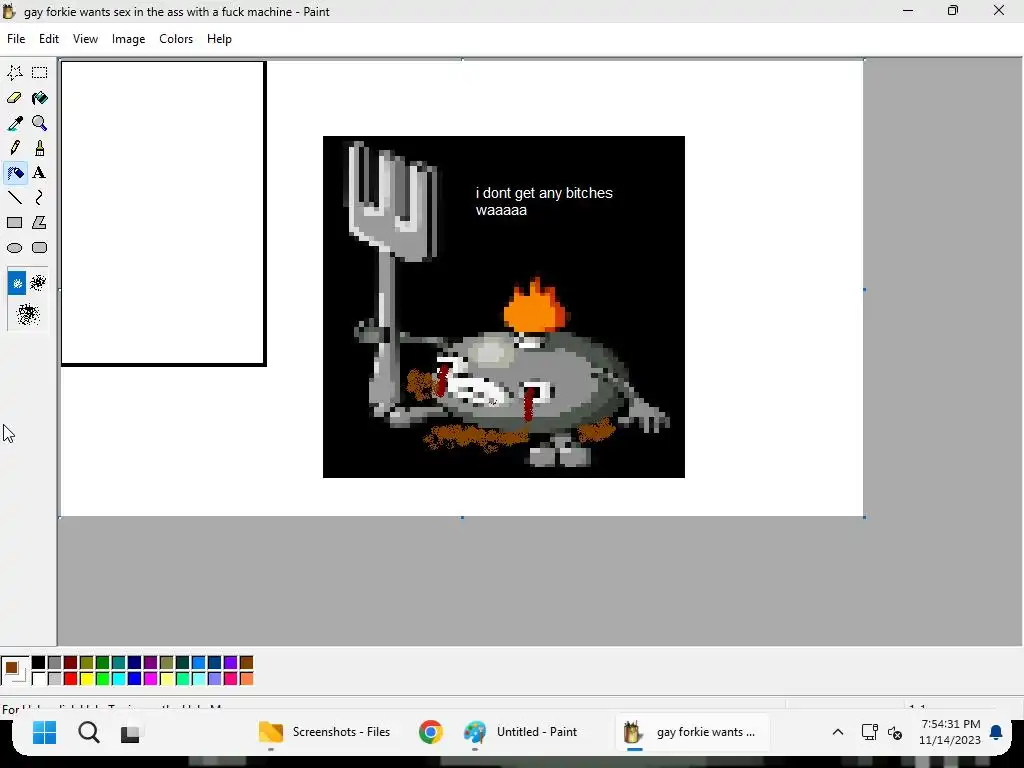The width and height of the screenshot is (1024, 768).
Task: Click the current foreground/background color indicator
Action: pos(14,671)
